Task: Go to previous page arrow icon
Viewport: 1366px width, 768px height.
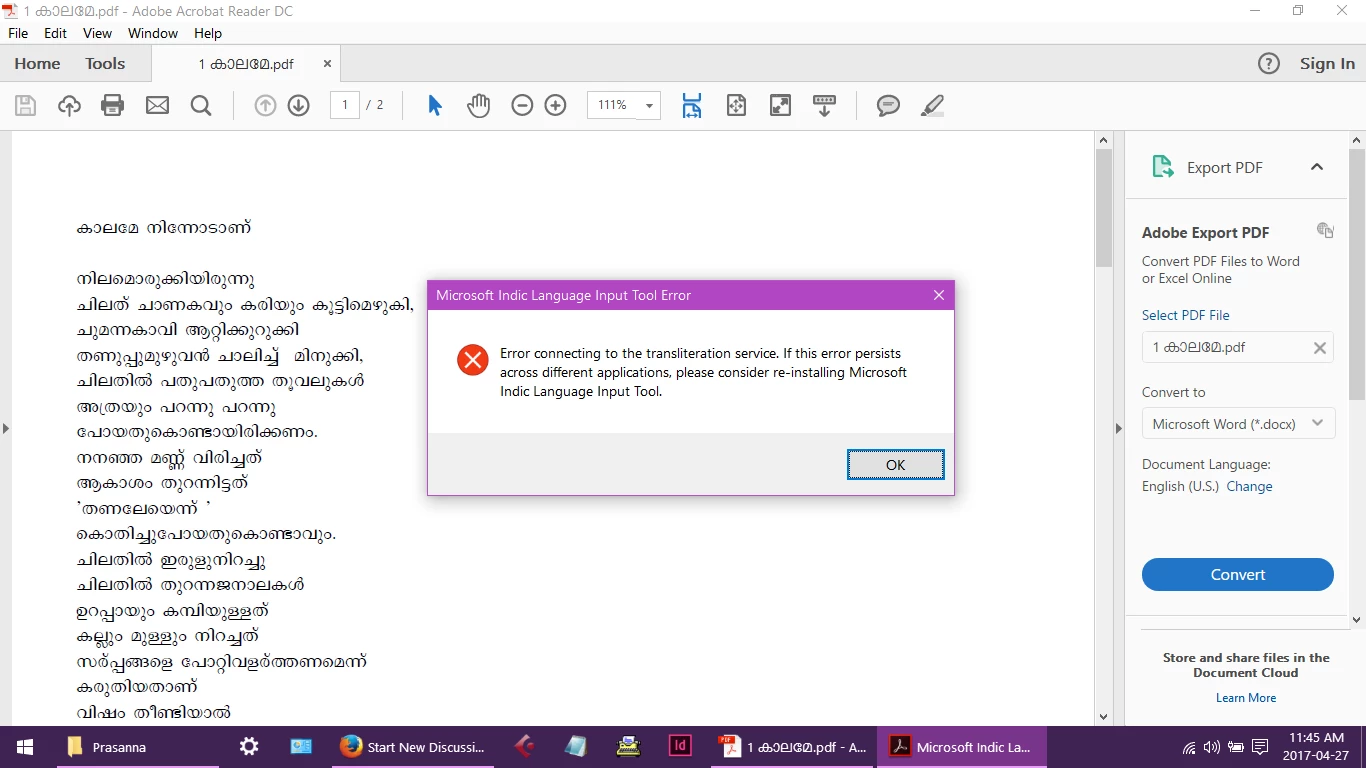Action: coord(265,105)
